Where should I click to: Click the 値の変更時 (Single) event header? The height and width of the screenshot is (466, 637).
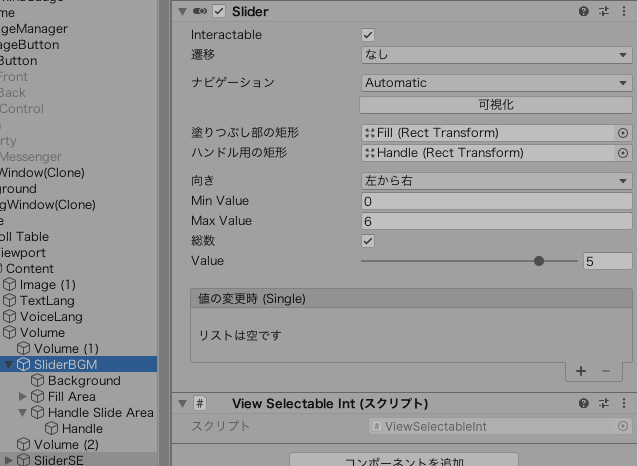click(x=411, y=298)
